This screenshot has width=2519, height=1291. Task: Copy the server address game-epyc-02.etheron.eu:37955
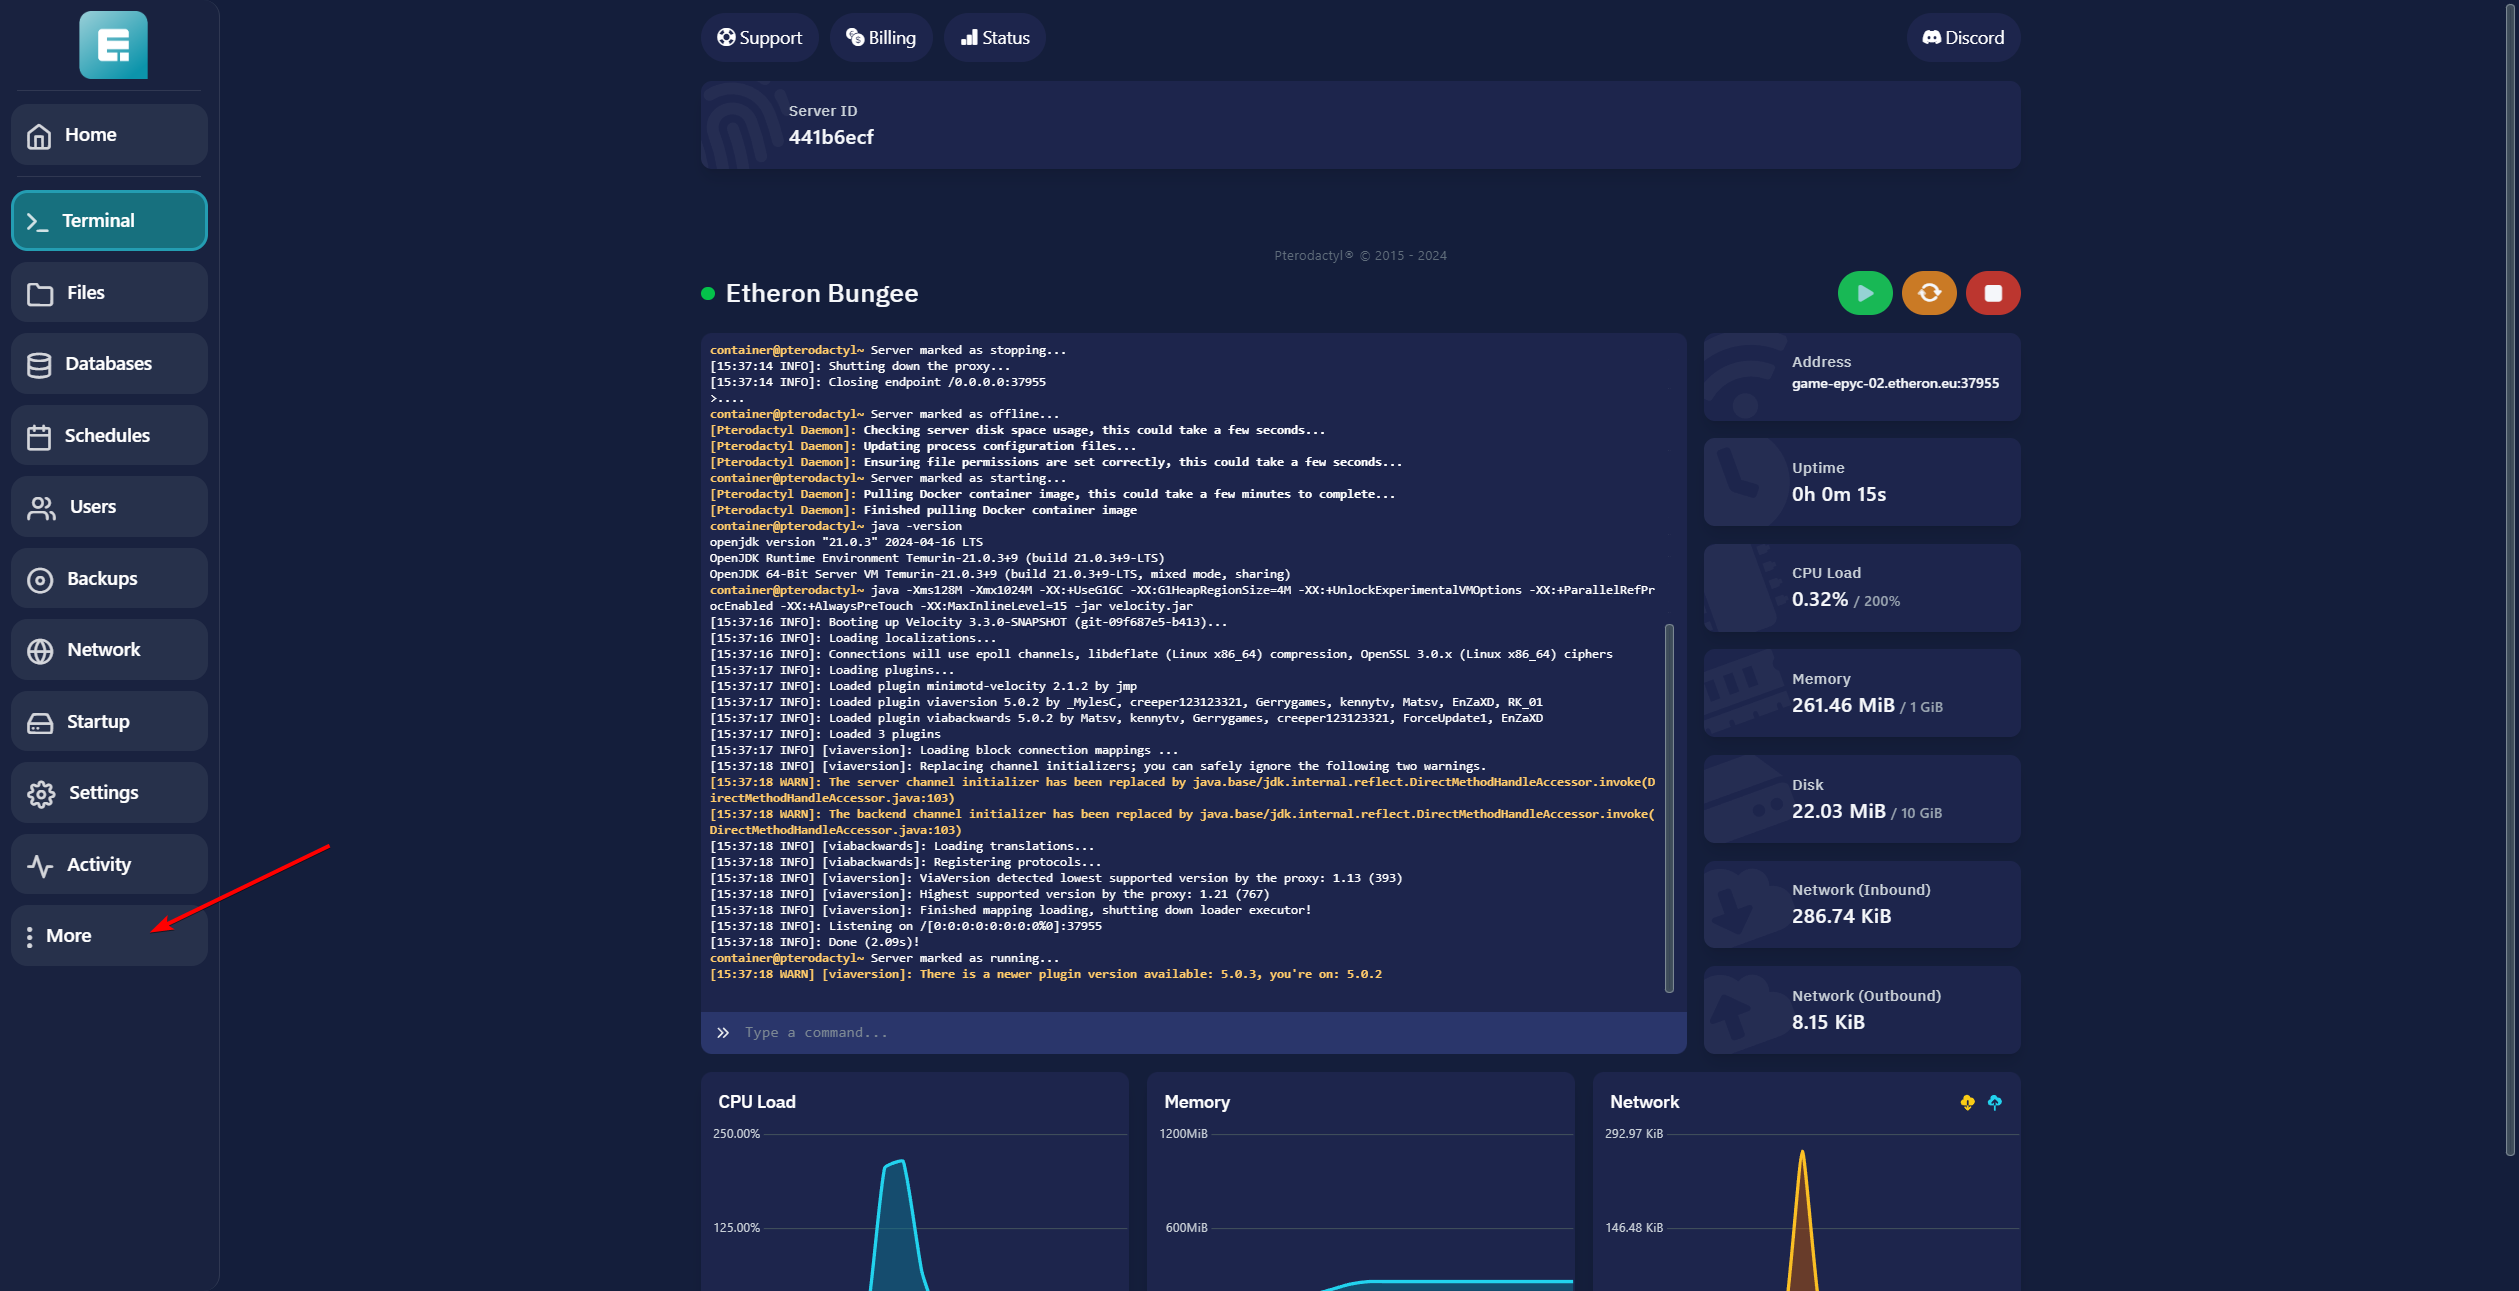(x=1894, y=383)
